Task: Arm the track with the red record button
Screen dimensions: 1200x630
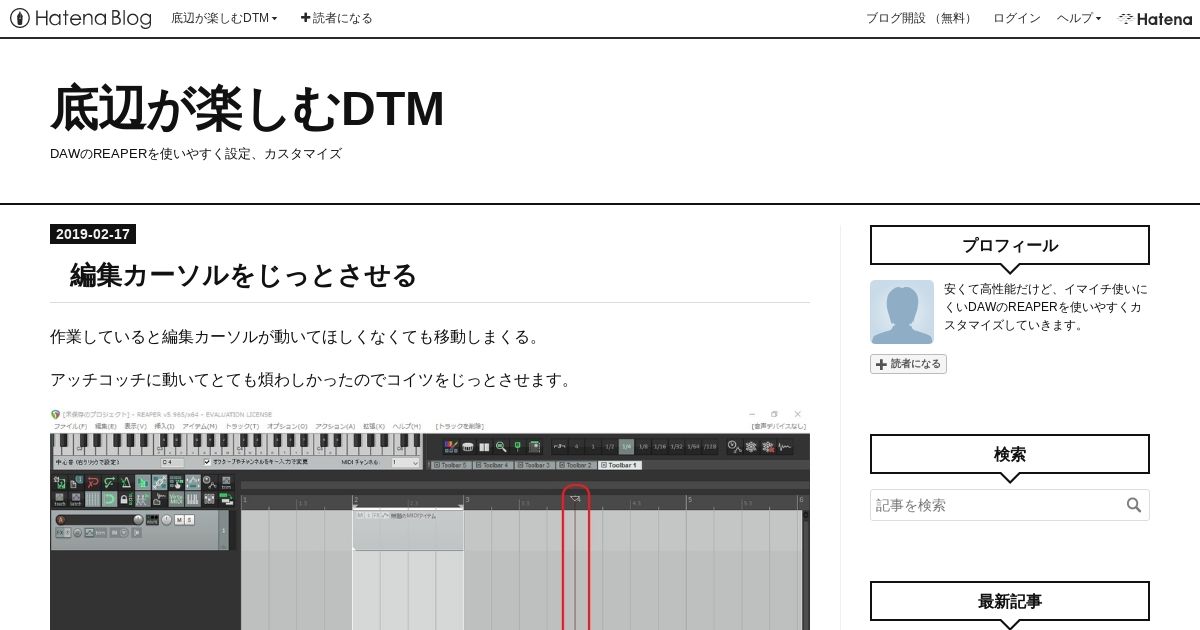Action: point(60,520)
